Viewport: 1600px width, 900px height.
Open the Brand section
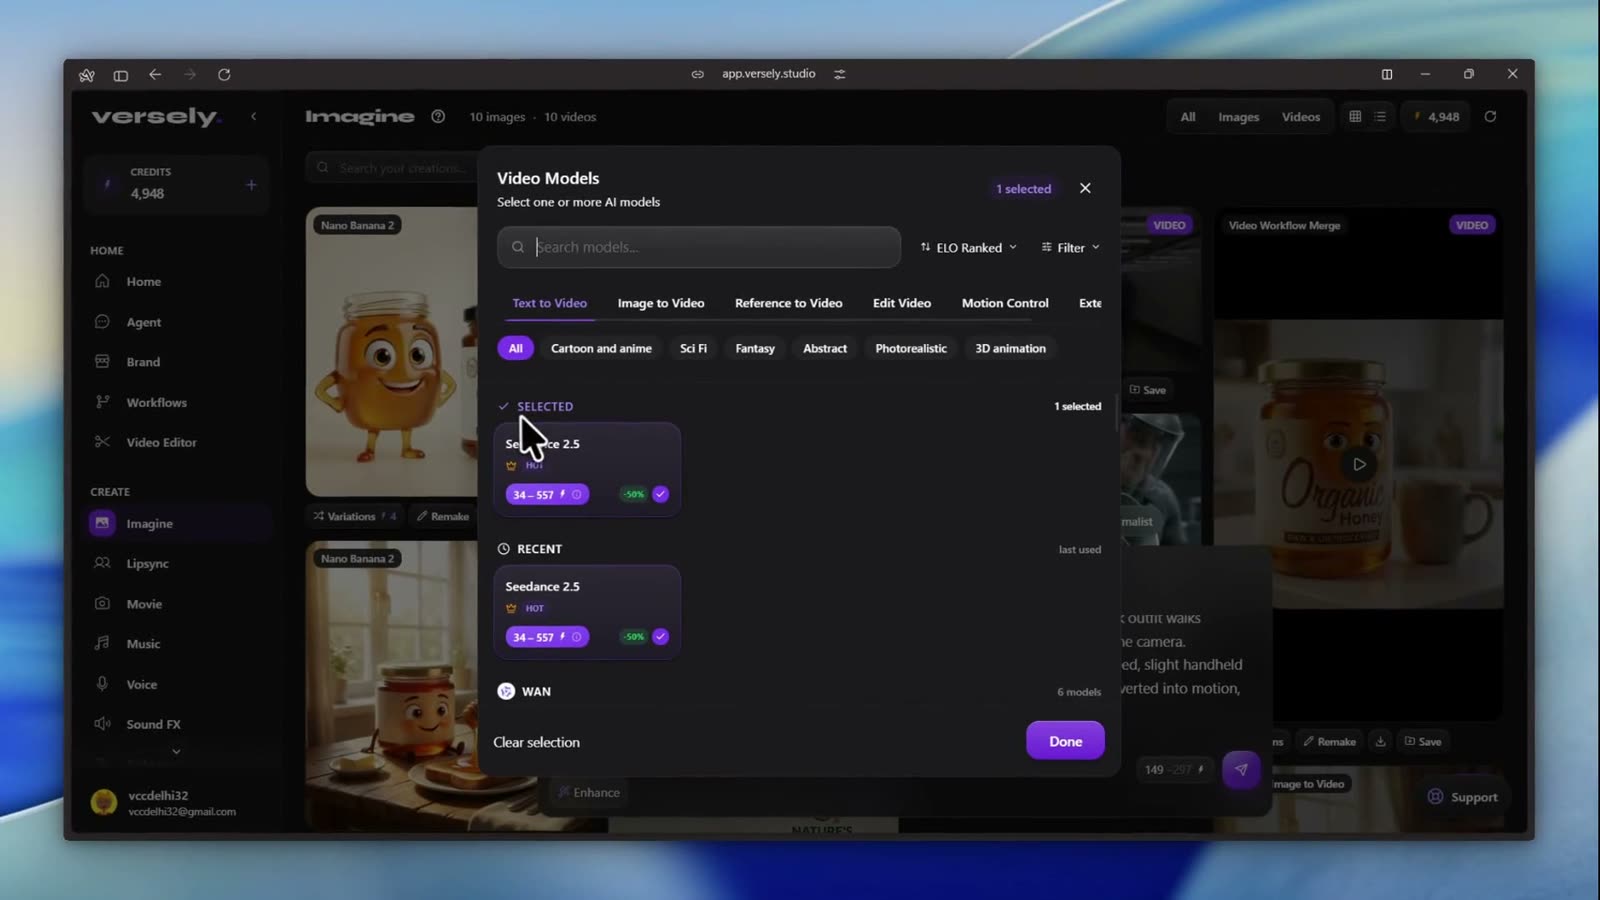click(143, 362)
